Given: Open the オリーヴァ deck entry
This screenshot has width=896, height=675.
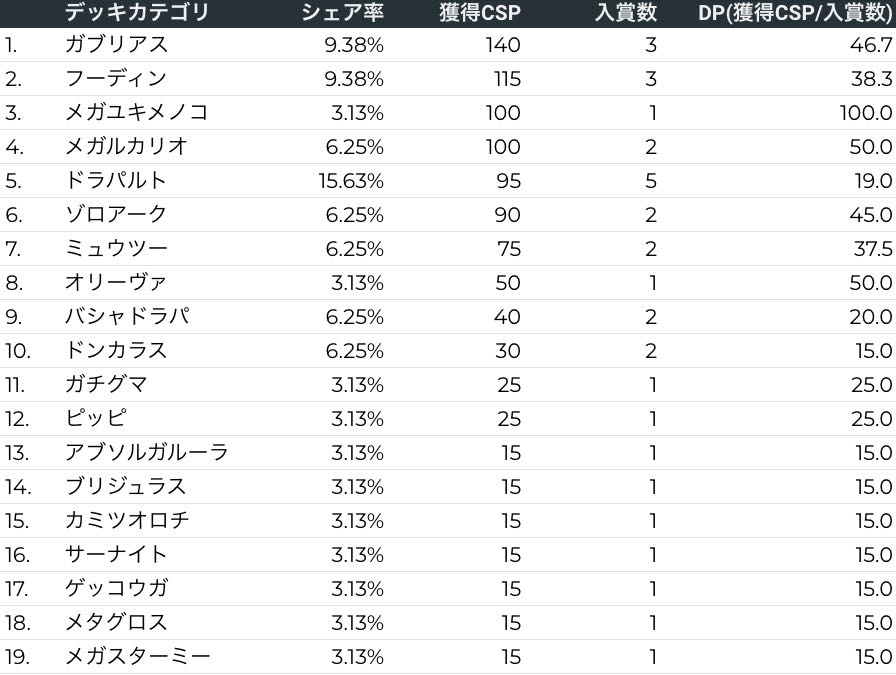Looking at the screenshot, I should click(x=115, y=283).
